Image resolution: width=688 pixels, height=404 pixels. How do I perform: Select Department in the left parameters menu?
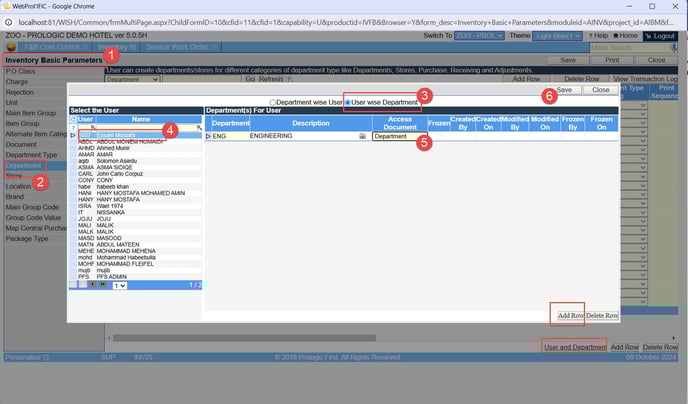(24, 165)
